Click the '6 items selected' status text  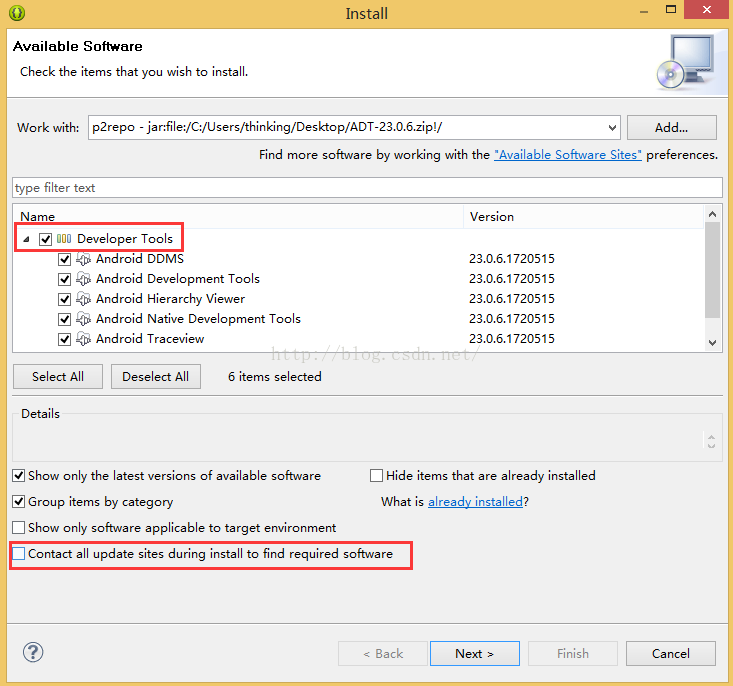[x=274, y=376]
